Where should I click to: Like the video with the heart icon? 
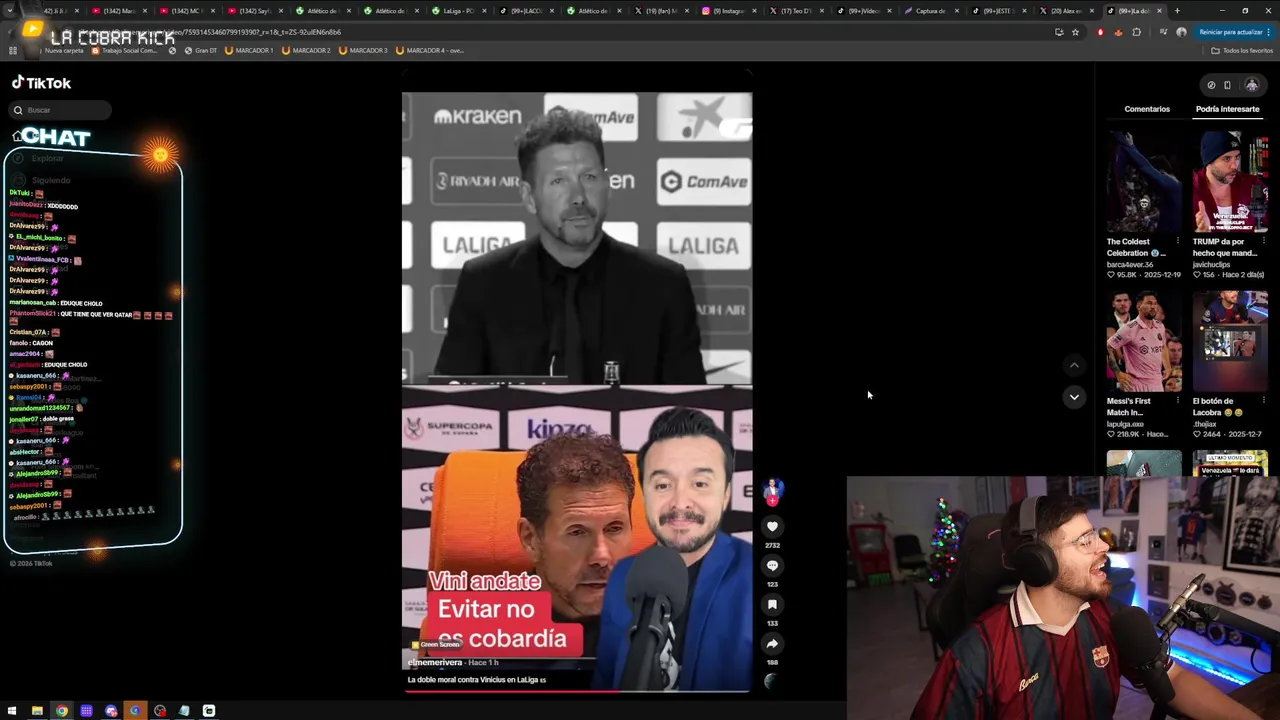[x=772, y=526]
